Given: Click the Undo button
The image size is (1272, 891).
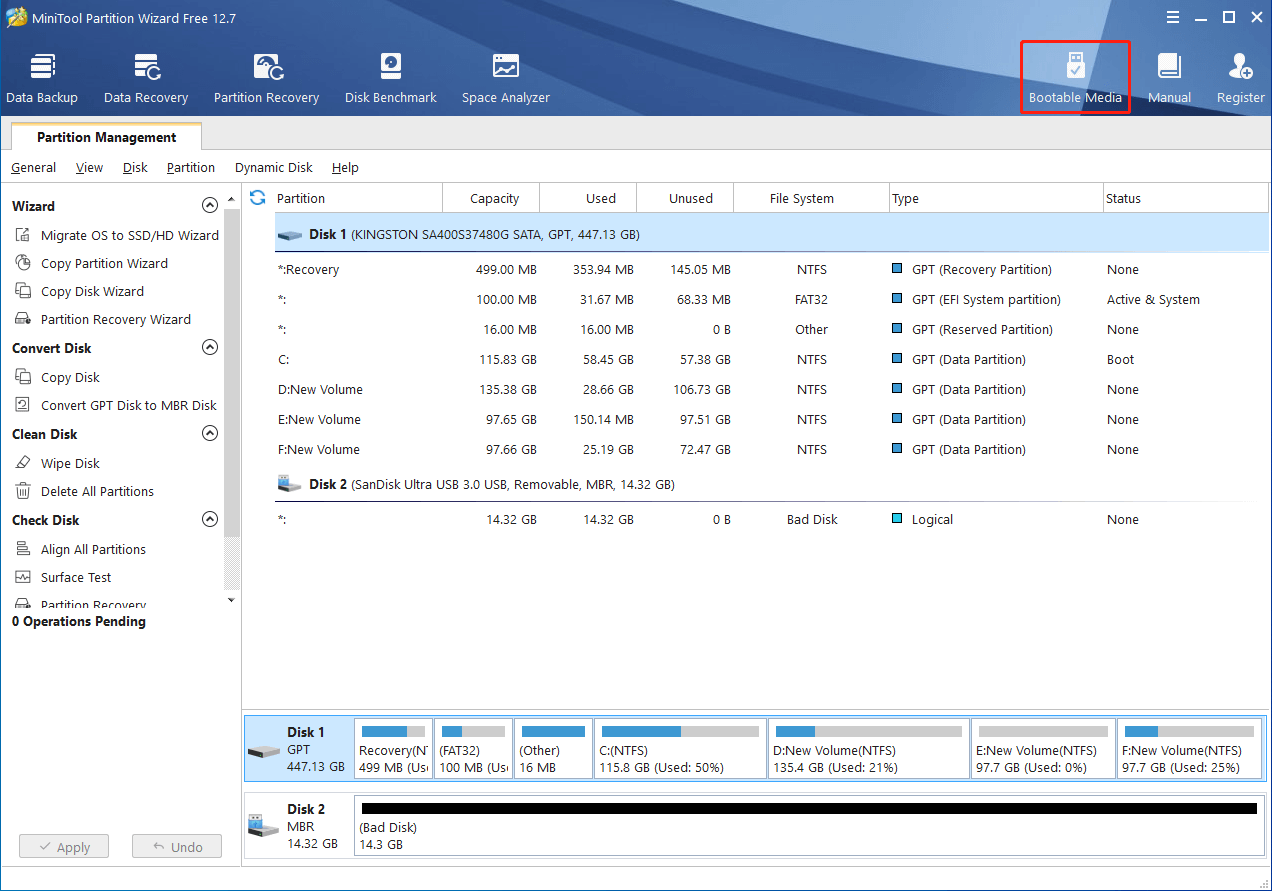Looking at the screenshot, I should [x=177, y=847].
